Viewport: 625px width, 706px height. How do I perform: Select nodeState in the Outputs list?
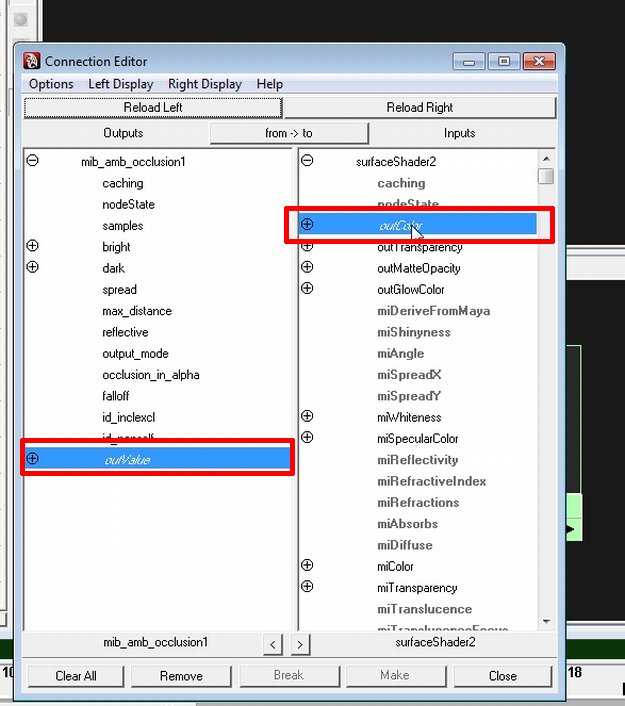pos(128,204)
